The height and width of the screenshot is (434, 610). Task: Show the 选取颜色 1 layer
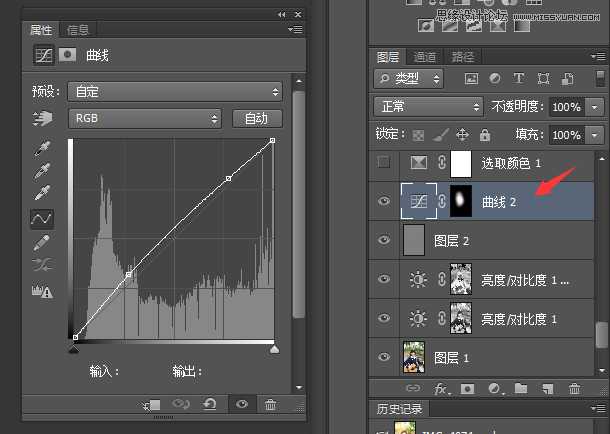point(384,163)
